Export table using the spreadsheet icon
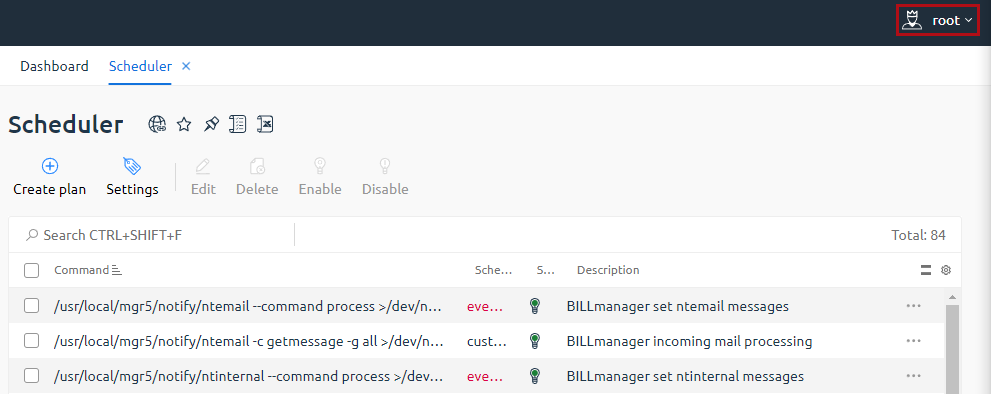The width and height of the screenshot is (991, 394). [265, 124]
